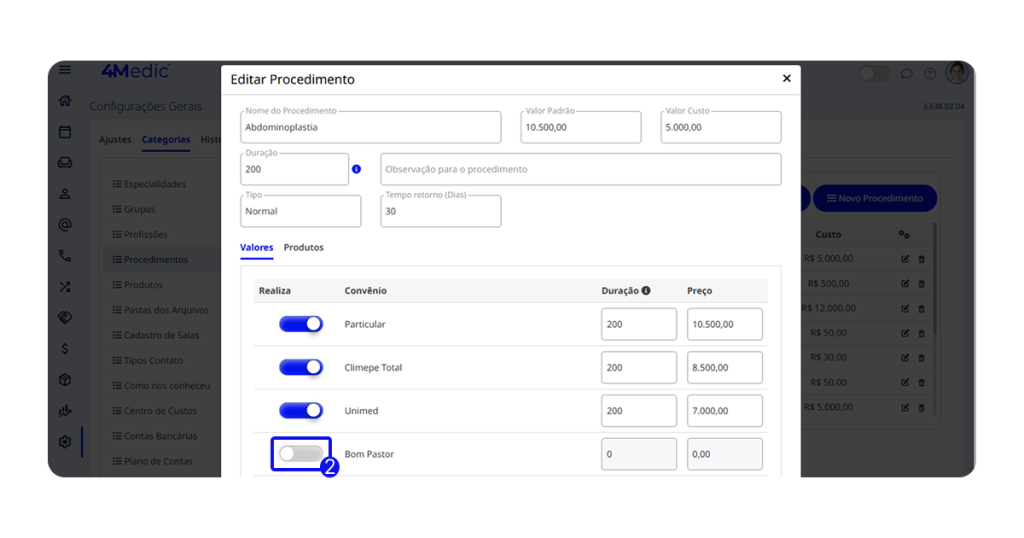Click the phone icon in sidebar
Viewport: 1024px width, 538px height.
[65, 256]
